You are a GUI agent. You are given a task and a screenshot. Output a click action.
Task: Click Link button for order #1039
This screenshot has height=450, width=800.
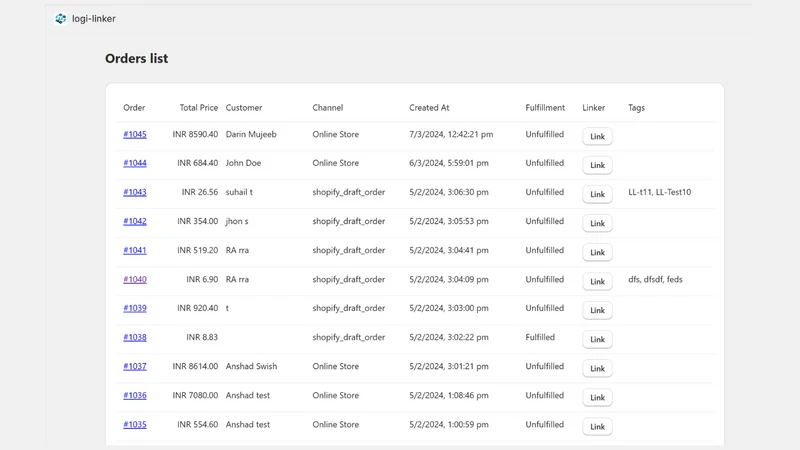[597, 310]
